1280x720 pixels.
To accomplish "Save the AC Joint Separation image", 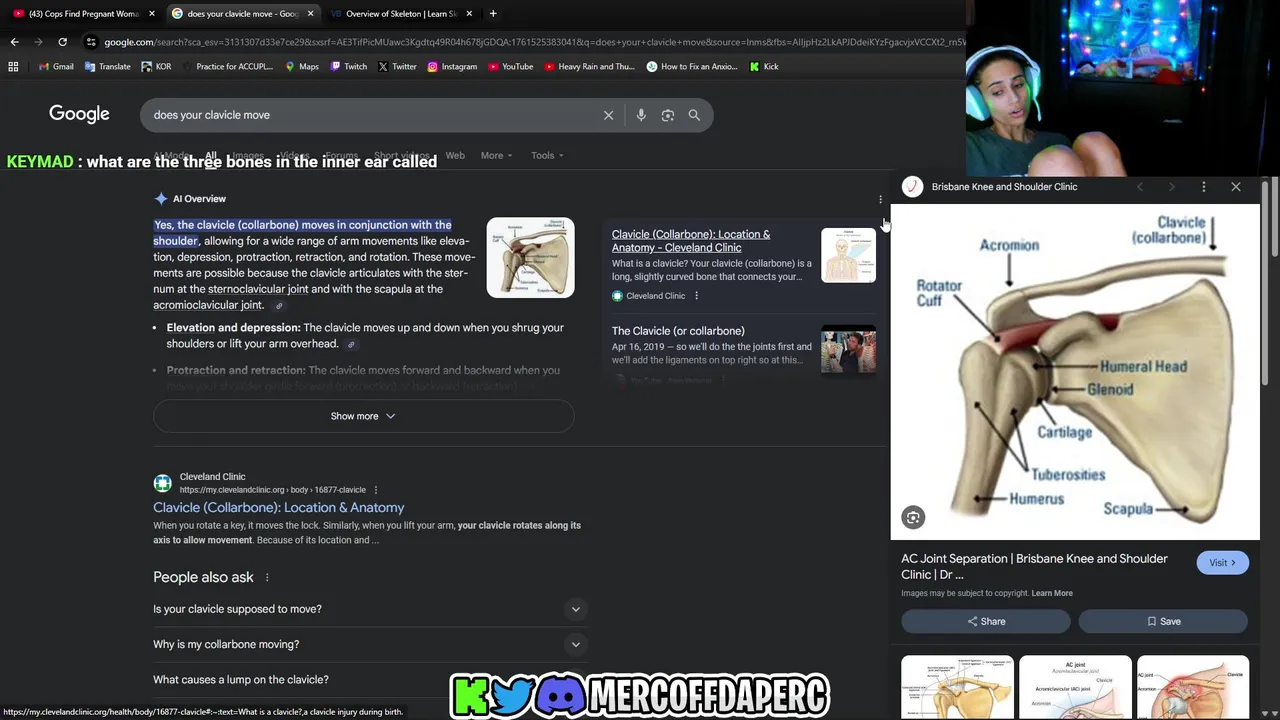I will [x=1163, y=621].
